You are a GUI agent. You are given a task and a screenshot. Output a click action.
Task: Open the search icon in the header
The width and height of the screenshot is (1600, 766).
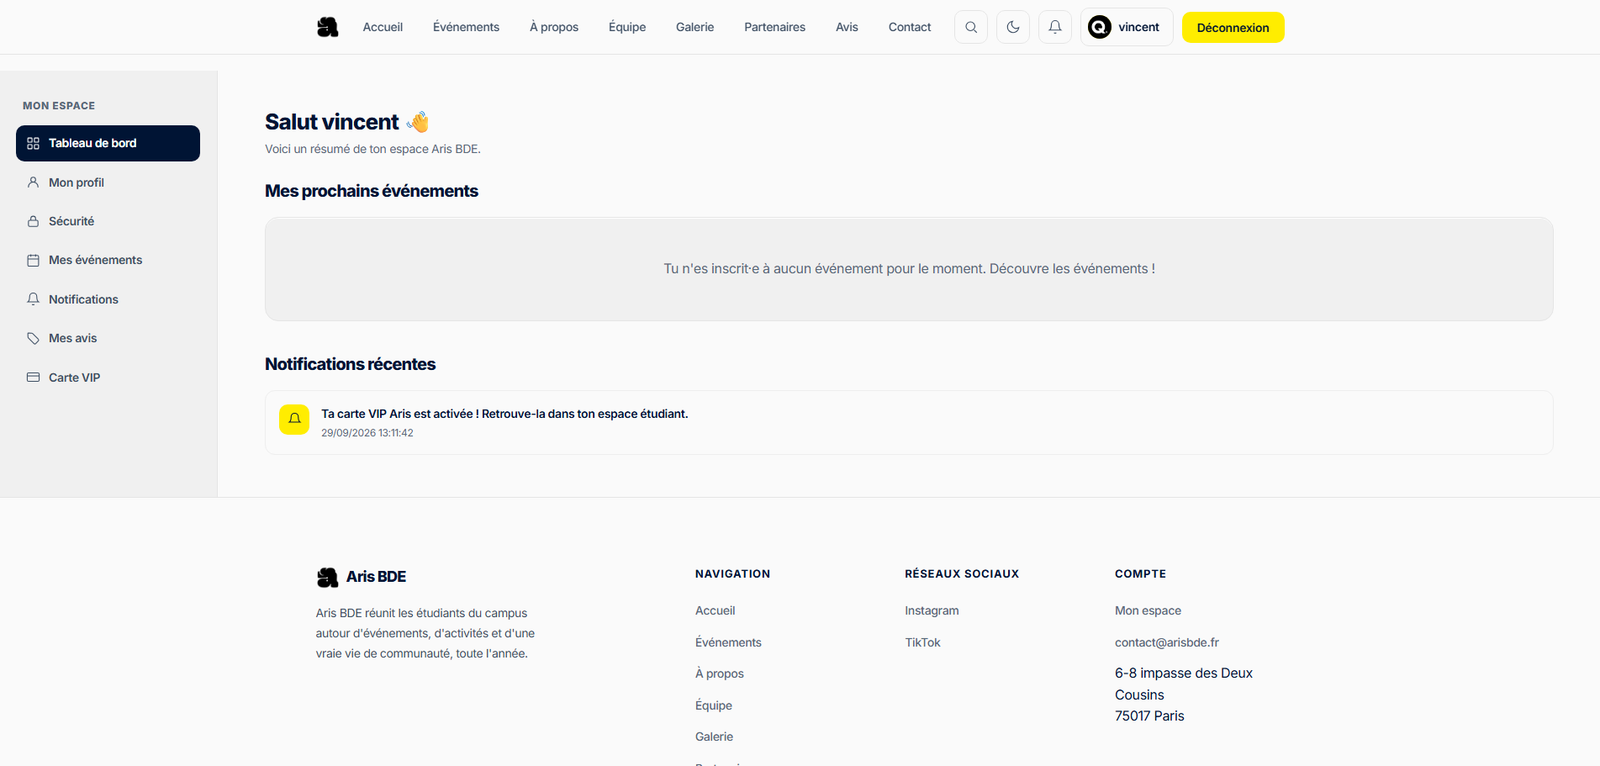971,27
